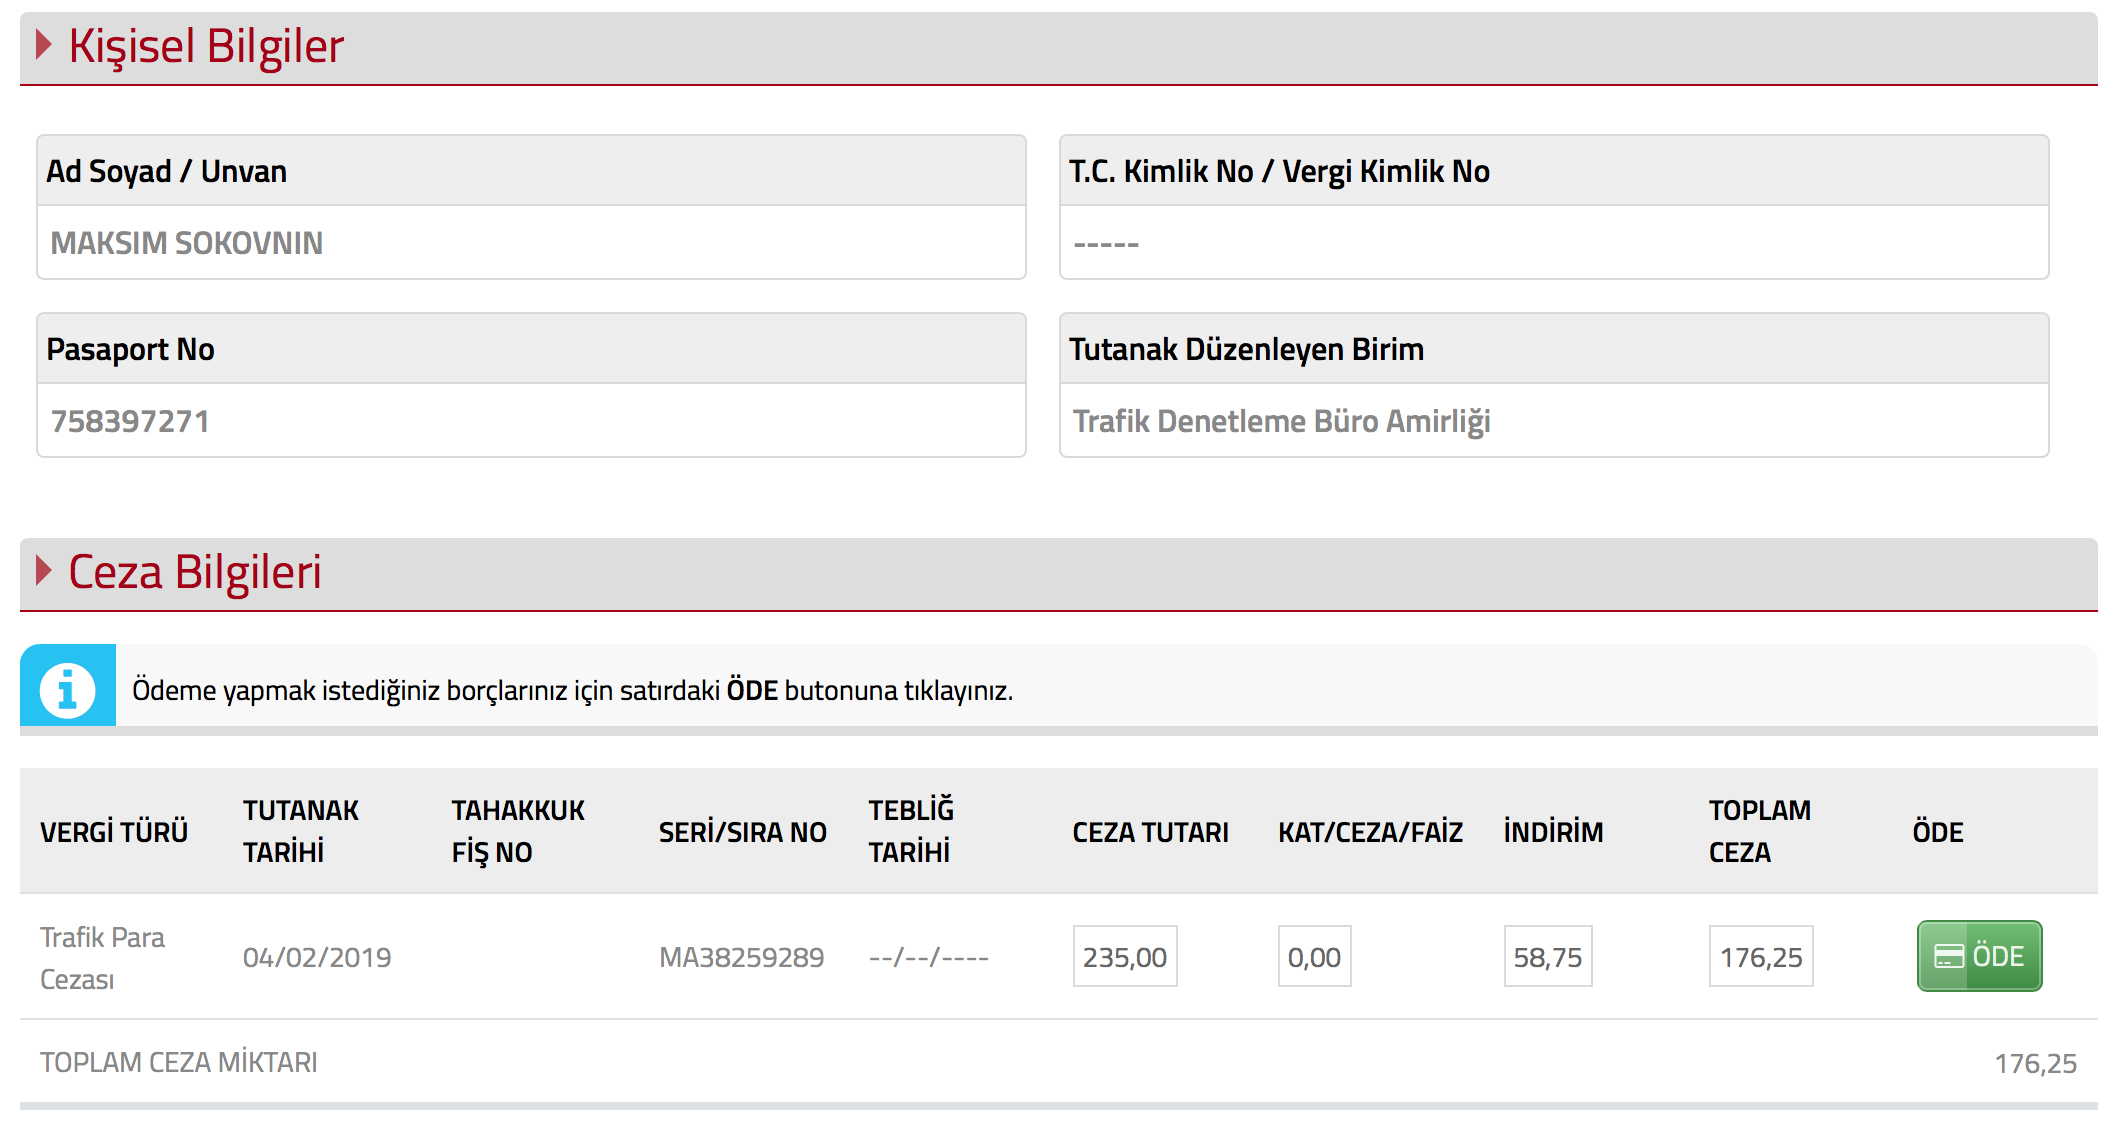Collapse the Kişisel Bilgiler section arrow

(x=43, y=45)
